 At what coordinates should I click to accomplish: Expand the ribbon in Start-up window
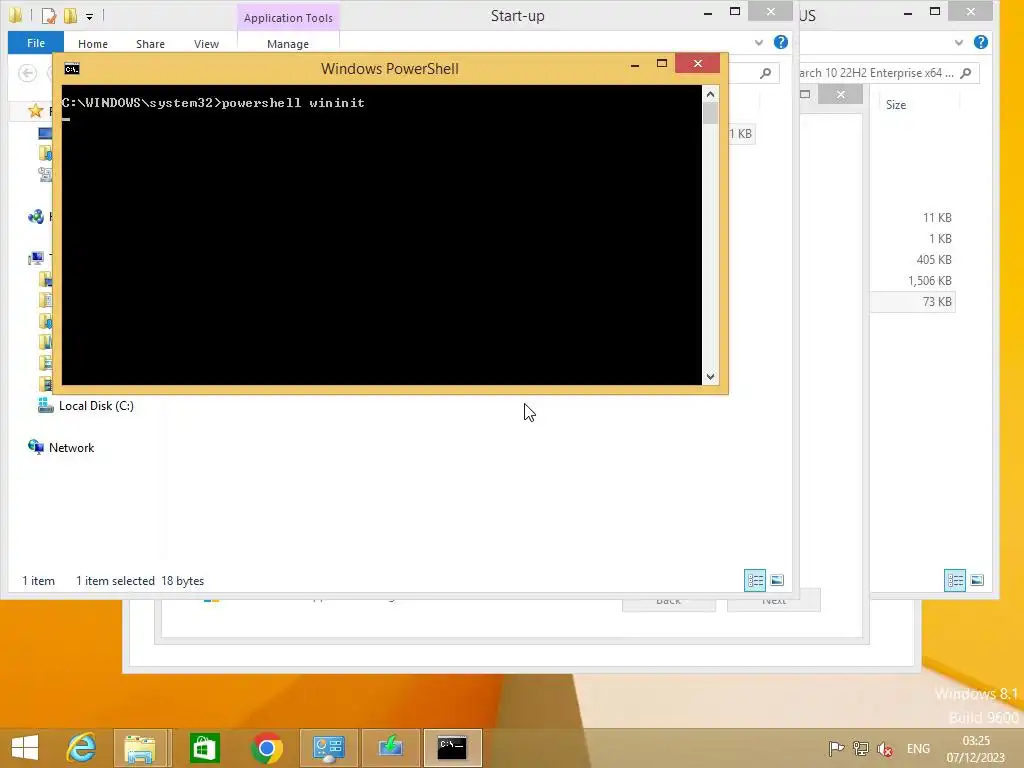(759, 42)
